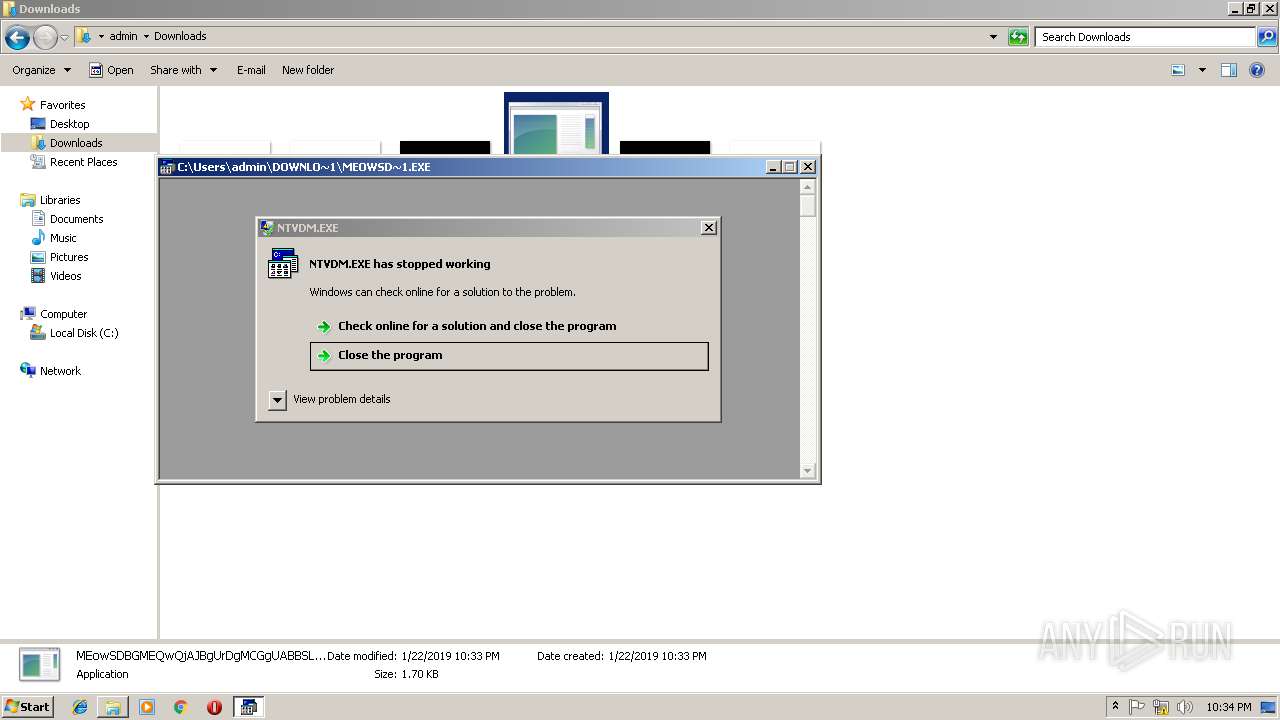
Task: Click the Size 1.70 KB value
Action: coord(419,674)
